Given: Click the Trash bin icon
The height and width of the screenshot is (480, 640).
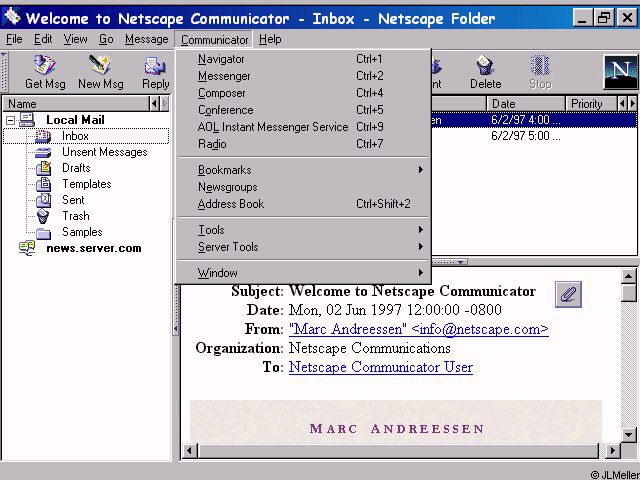Looking at the screenshot, I should (x=43, y=216).
